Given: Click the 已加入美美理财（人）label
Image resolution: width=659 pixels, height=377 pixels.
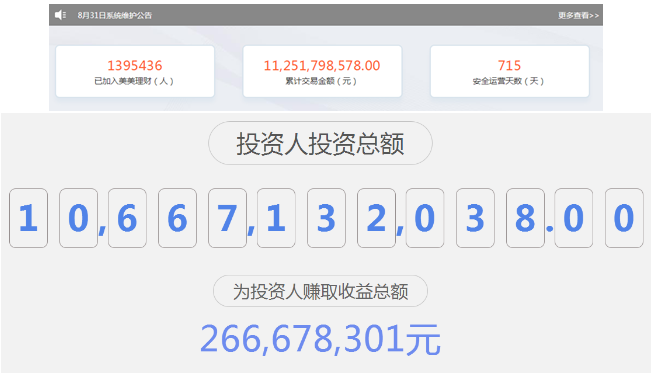Looking at the screenshot, I should point(134,81).
